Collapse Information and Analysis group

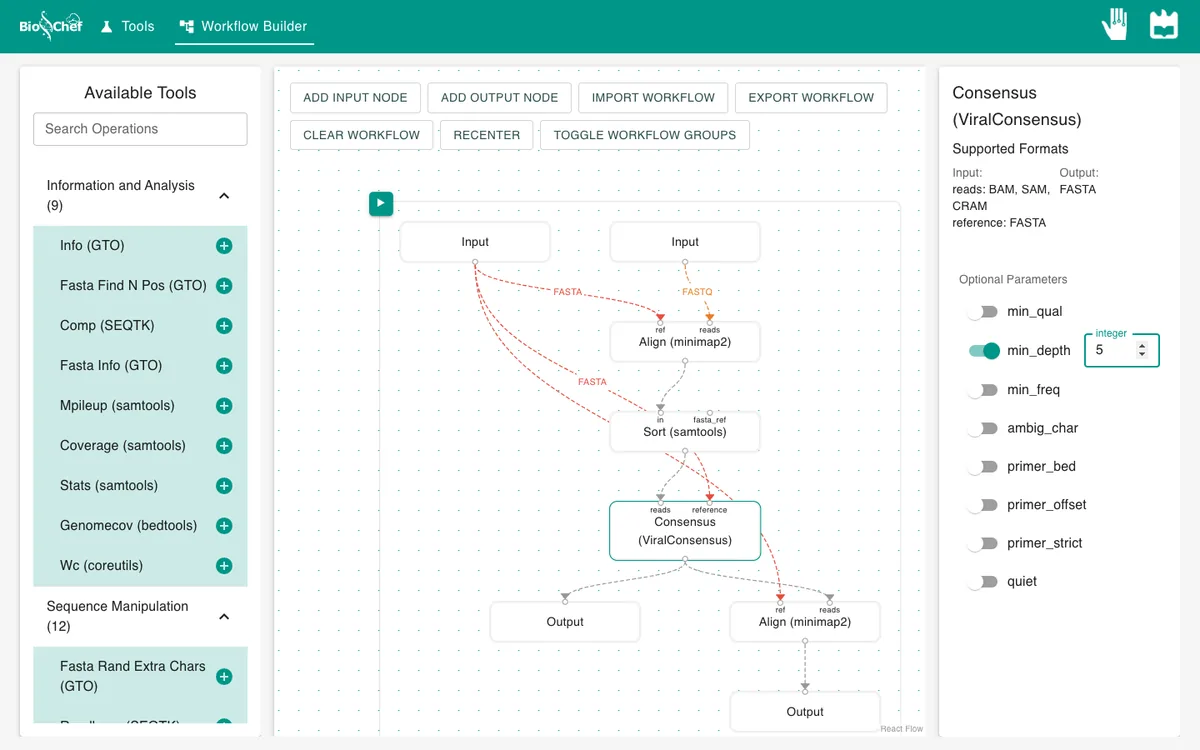point(224,196)
